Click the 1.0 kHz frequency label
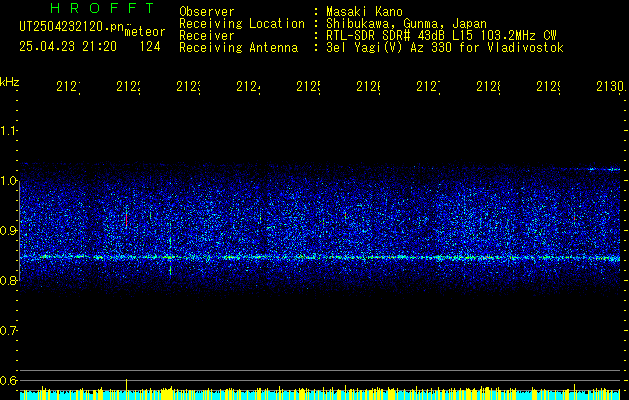Image resolution: width=629 pixels, height=400 pixels. coord(8,181)
